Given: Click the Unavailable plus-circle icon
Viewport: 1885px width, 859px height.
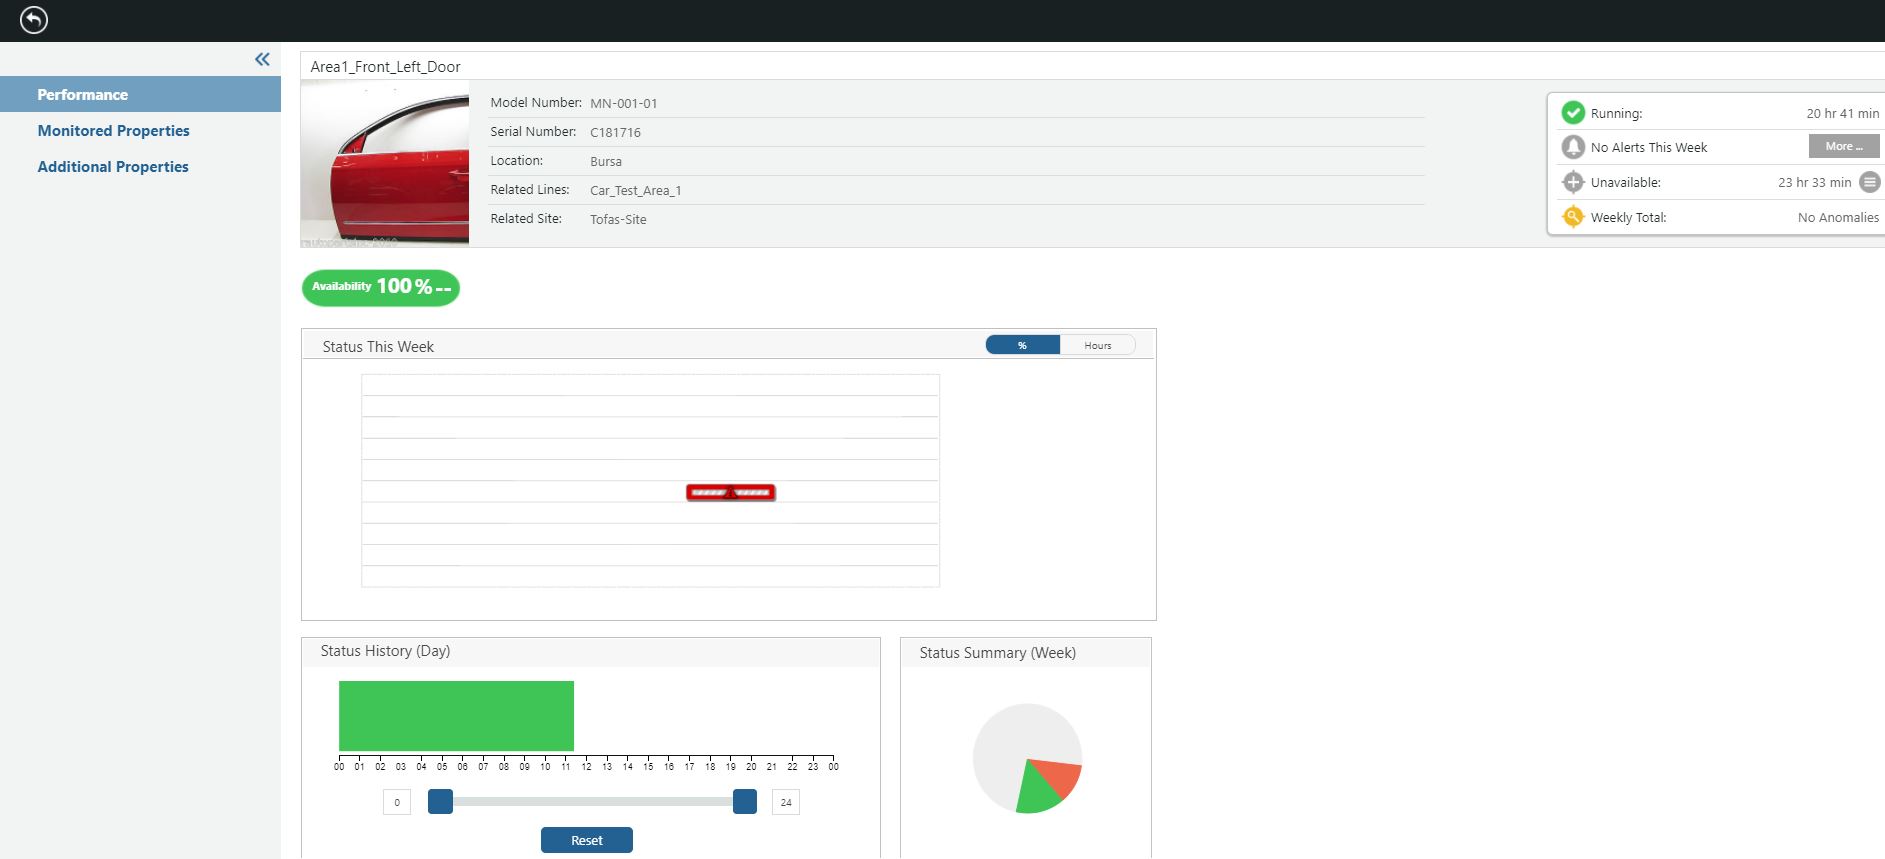Looking at the screenshot, I should [1573, 182].
